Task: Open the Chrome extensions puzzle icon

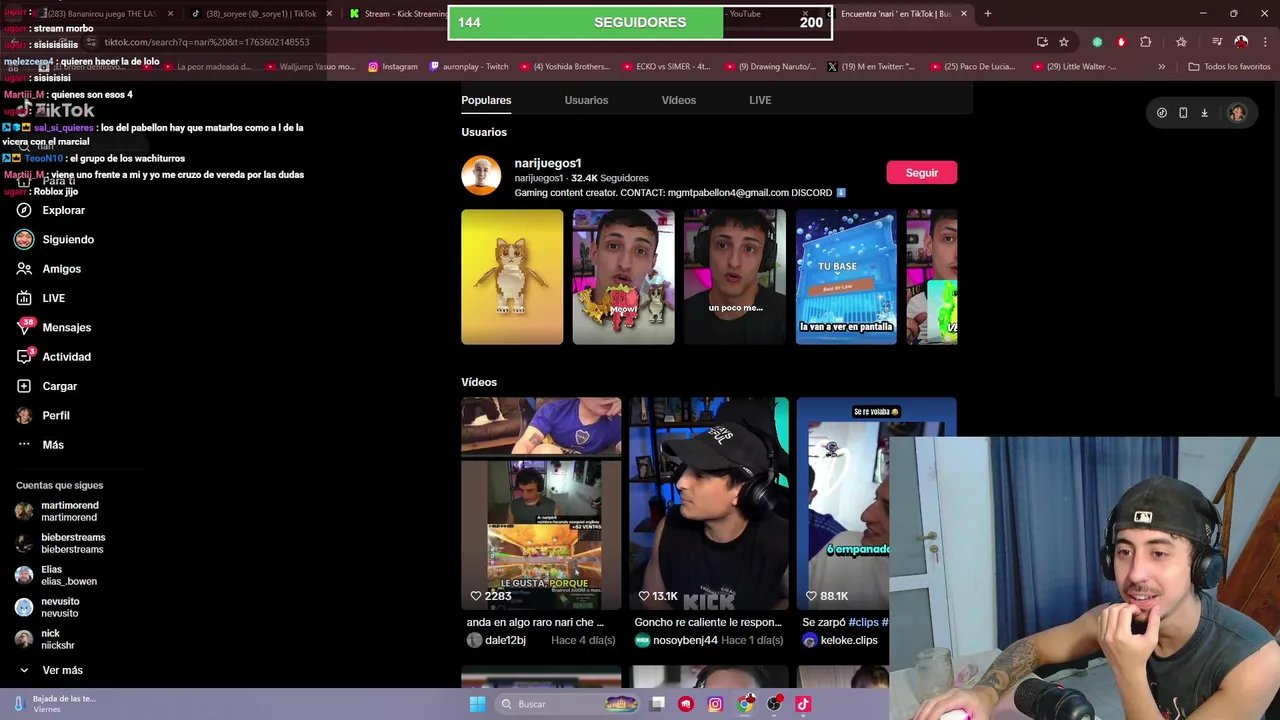Action: pyautogui.click(x=1146, y=42)
